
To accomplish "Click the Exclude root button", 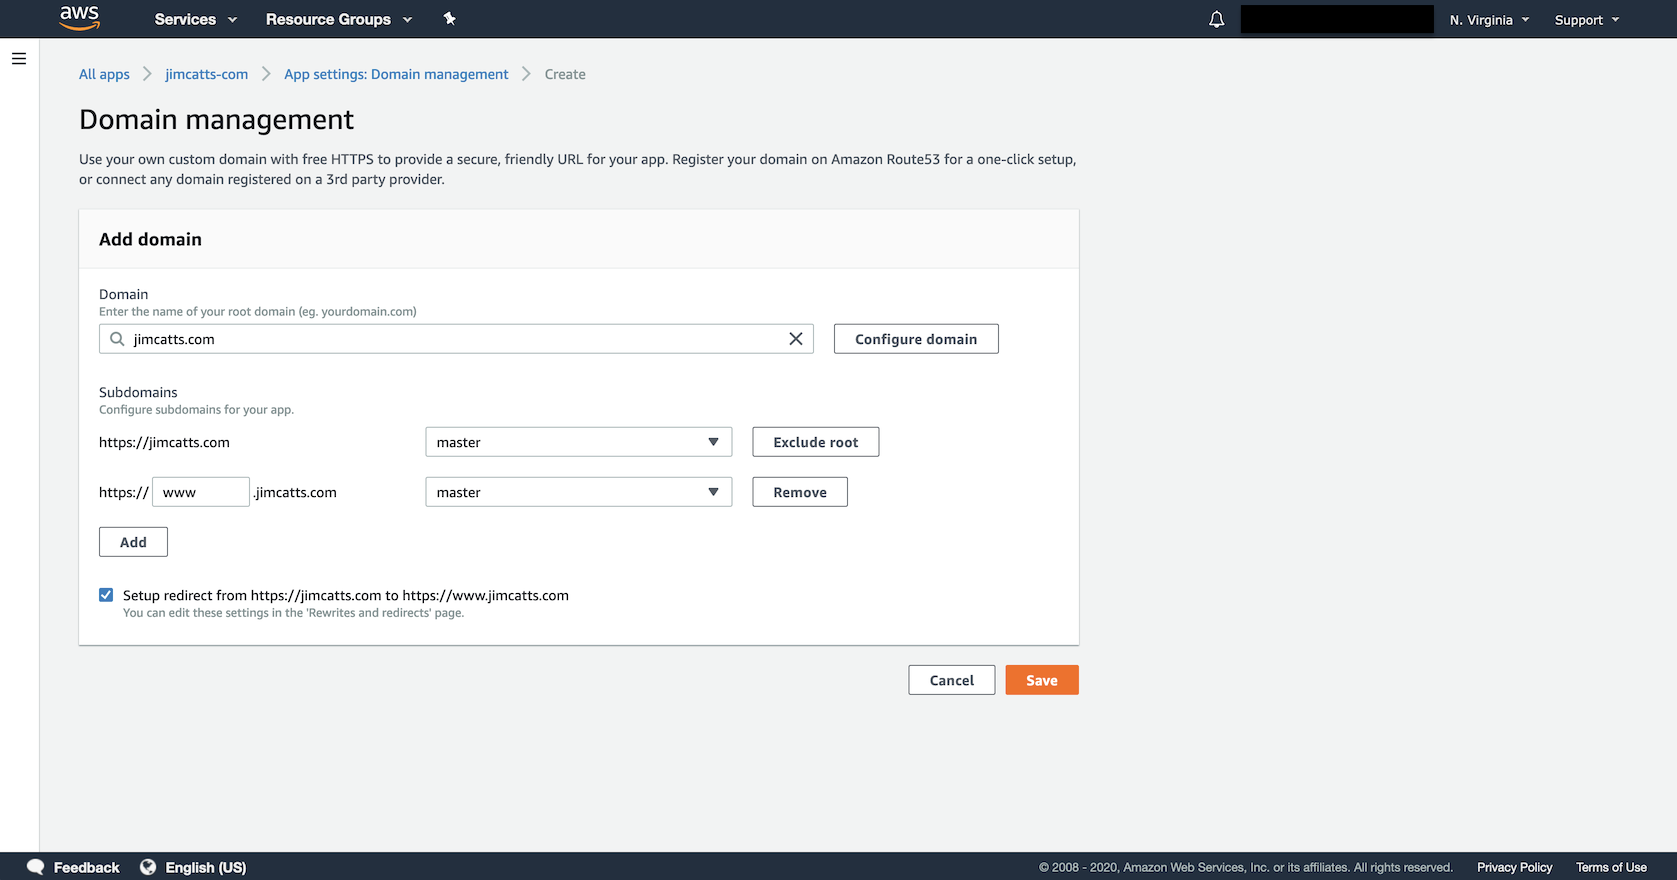I will pos(816,442).
